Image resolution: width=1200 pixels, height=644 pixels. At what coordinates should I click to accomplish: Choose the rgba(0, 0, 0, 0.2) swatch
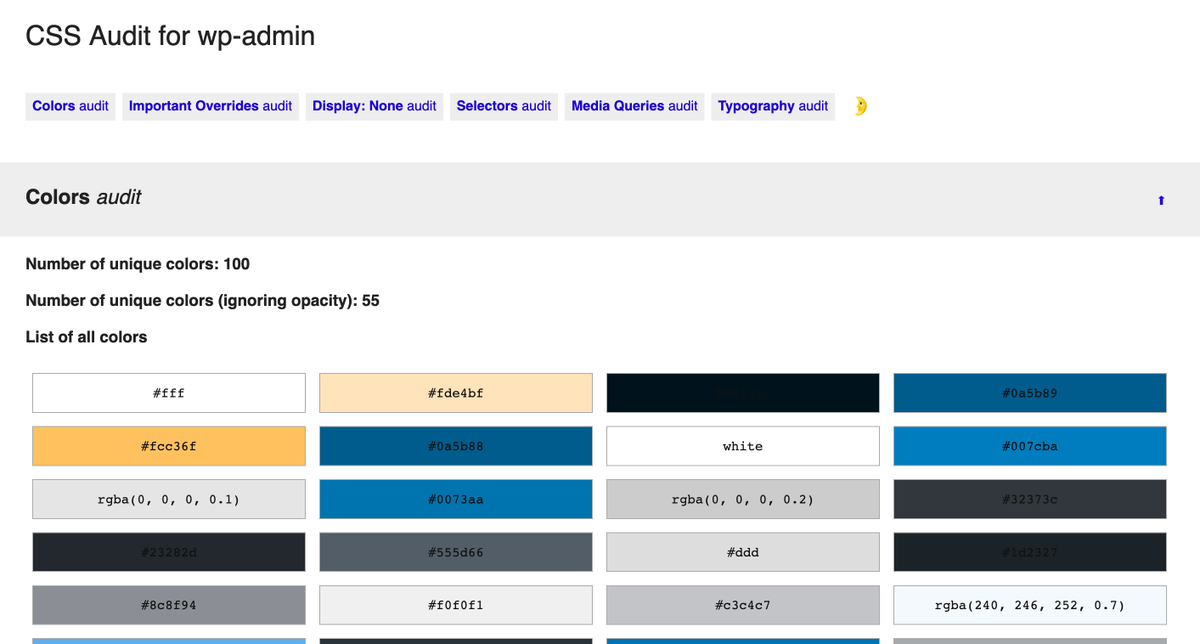(743, 499)
